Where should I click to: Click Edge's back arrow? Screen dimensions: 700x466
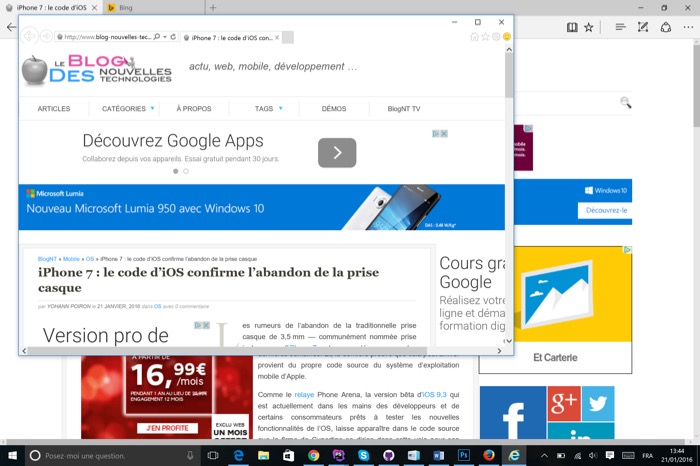11,27
